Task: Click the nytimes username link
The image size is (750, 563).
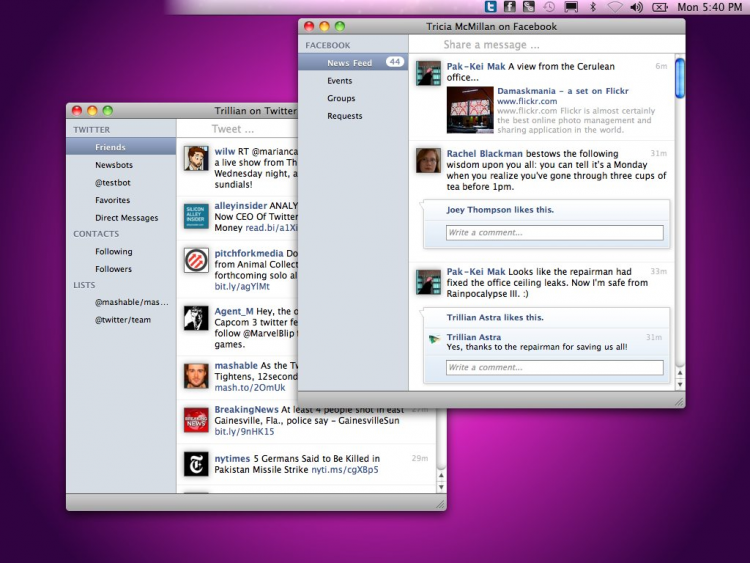Action: click(x=232, y=458)
